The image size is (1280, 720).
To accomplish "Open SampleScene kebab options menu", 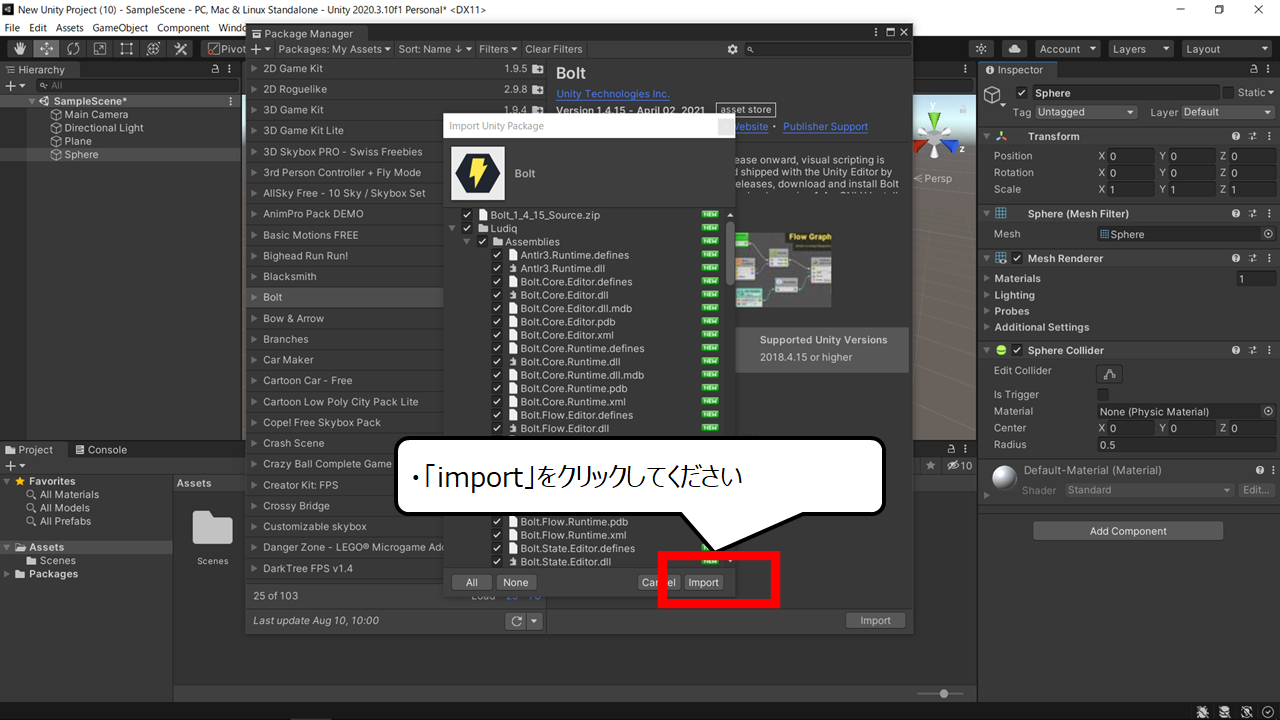I will (231, 101).
